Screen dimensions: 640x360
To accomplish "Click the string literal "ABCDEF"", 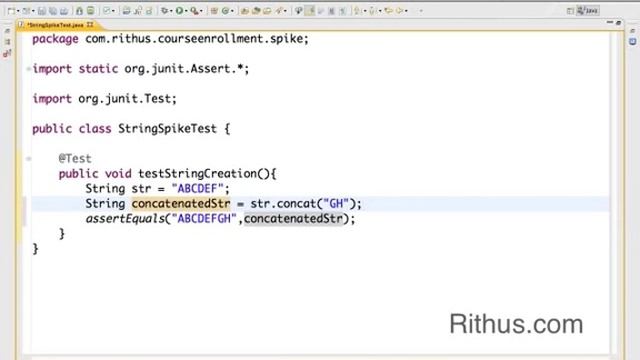I will pyautogui.click(x=198, y=189).
